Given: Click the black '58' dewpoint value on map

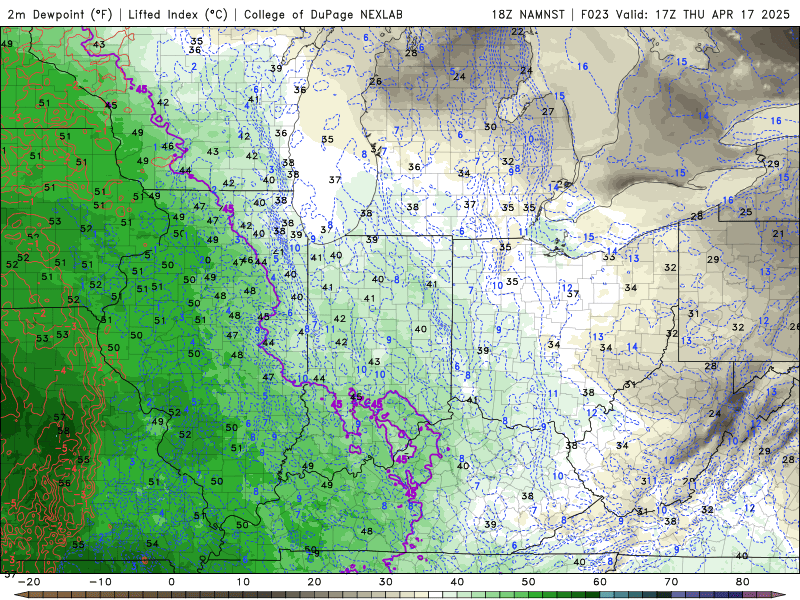Looking at the screenshot, I should pyautogui.click(x=63, y=431).
